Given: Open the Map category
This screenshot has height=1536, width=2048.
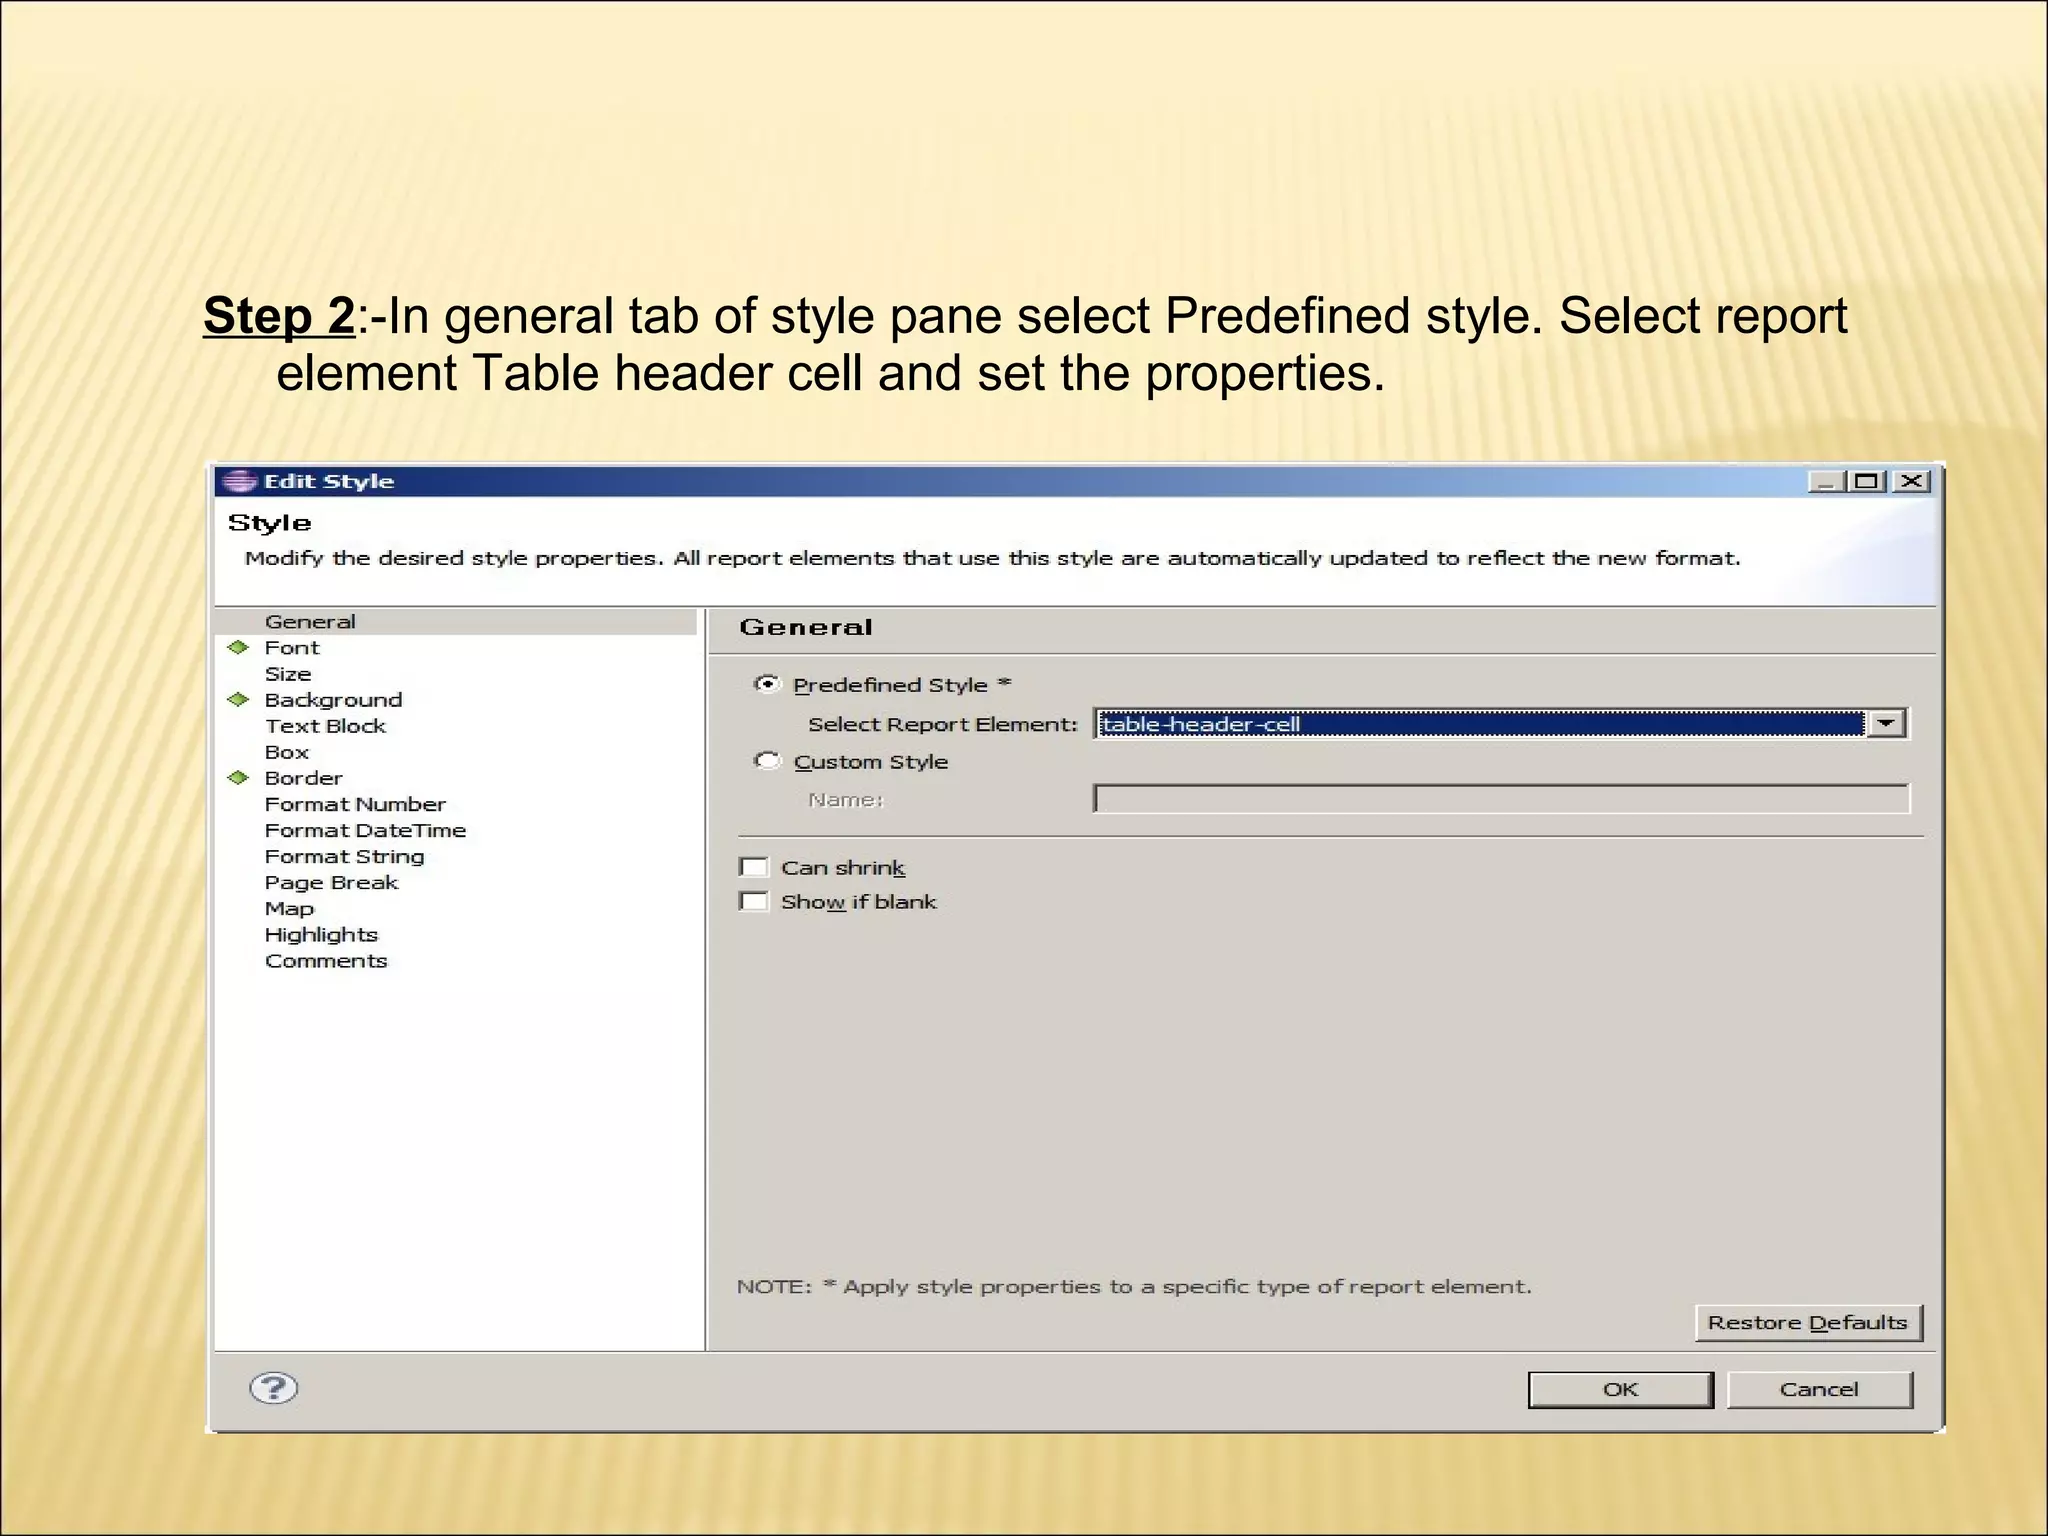Looking at the screenshot, I should (289, 908).
